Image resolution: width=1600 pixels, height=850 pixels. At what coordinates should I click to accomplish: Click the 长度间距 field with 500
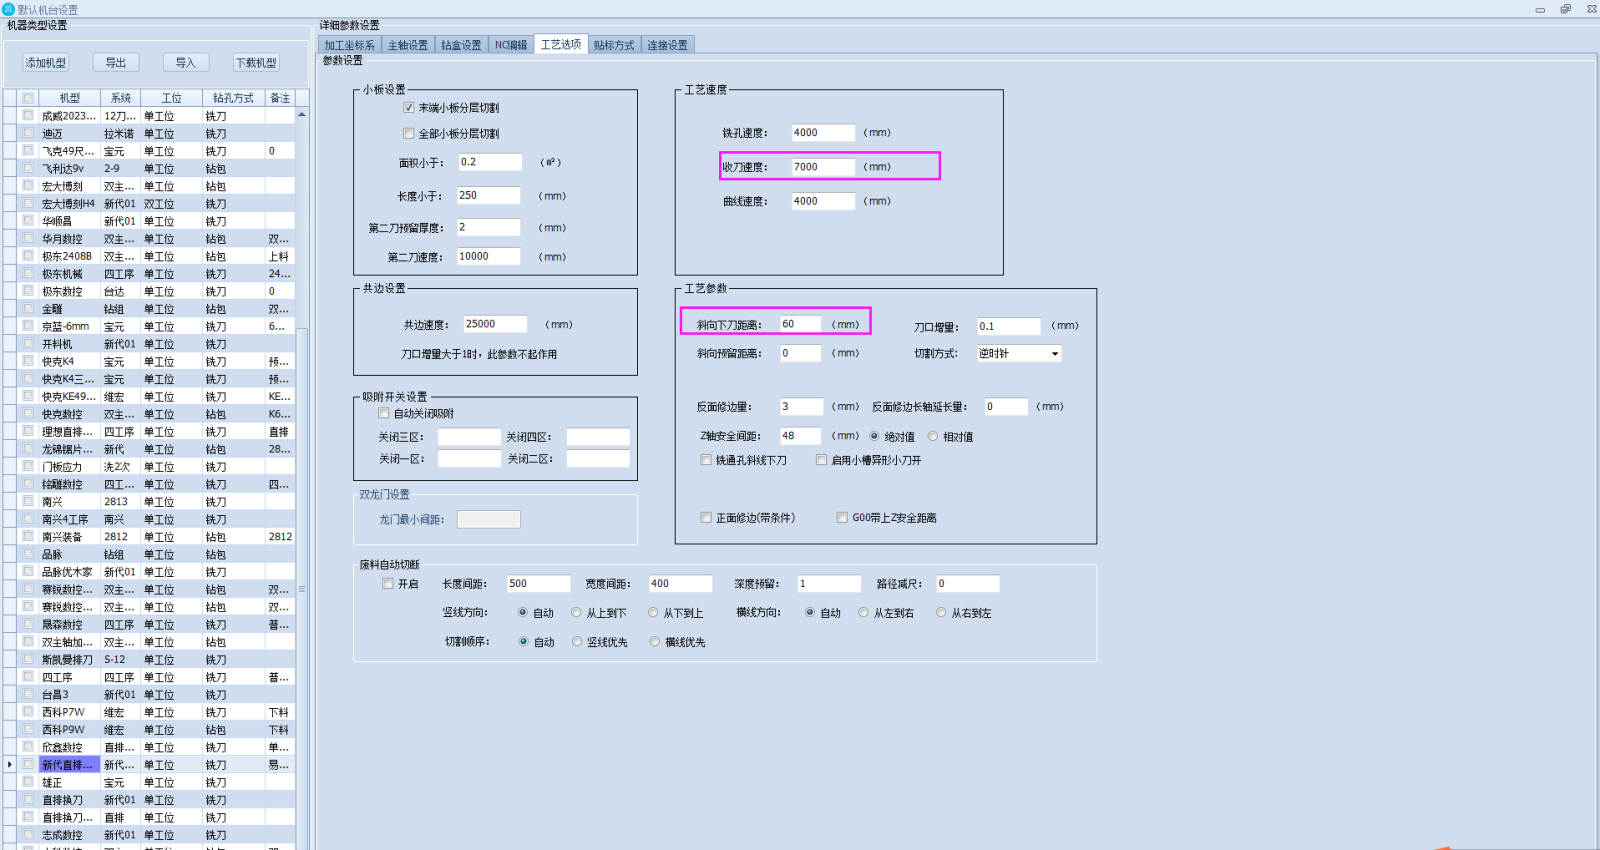coord(538,583)
